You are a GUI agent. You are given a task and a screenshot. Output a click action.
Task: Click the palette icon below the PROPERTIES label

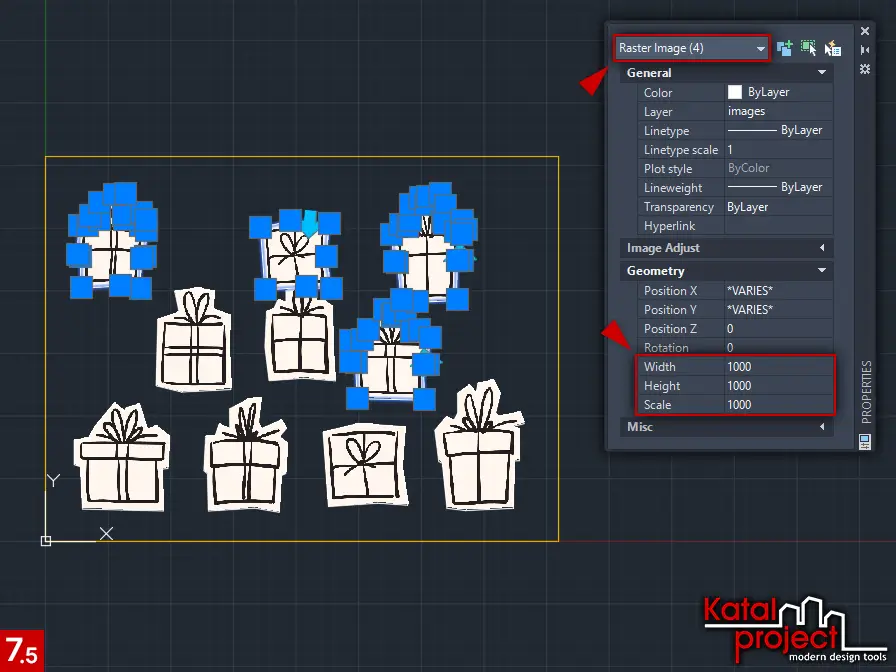click(865, 440)
